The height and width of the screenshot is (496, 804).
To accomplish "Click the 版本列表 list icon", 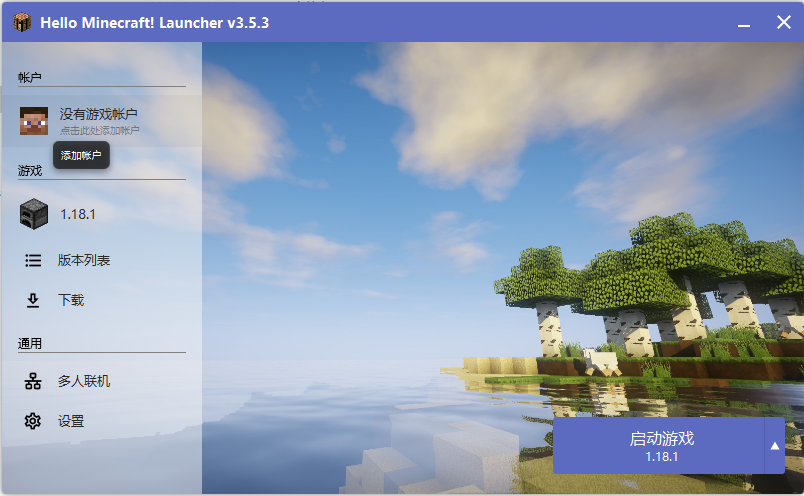I will click(x=33, y=260).
